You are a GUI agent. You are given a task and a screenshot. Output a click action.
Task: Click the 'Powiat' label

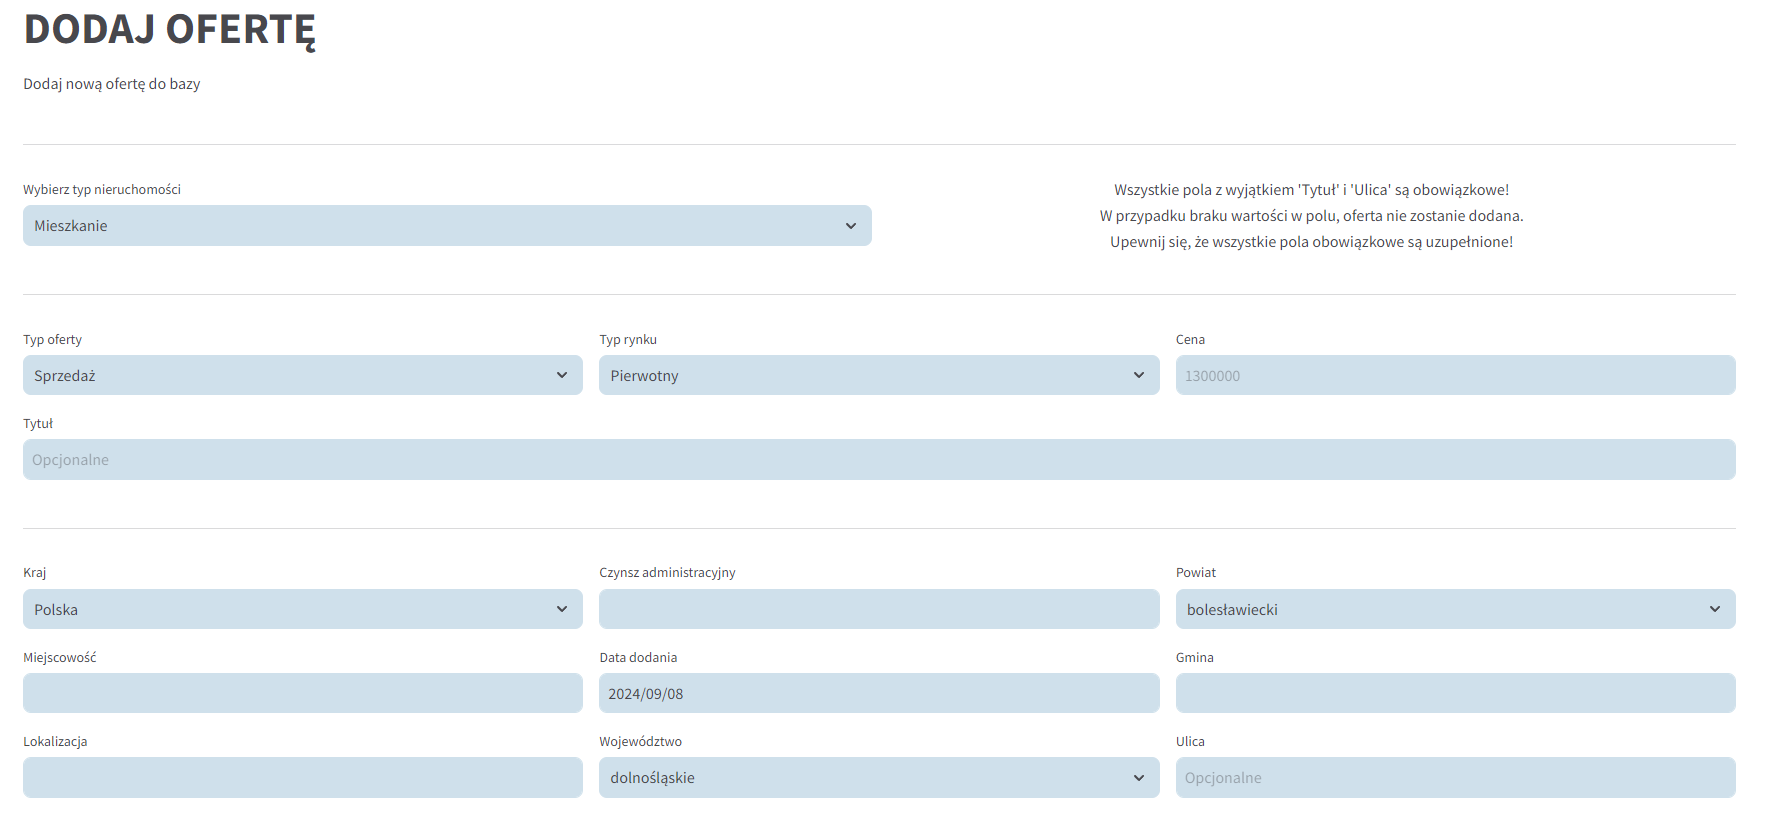point(1196,573)
